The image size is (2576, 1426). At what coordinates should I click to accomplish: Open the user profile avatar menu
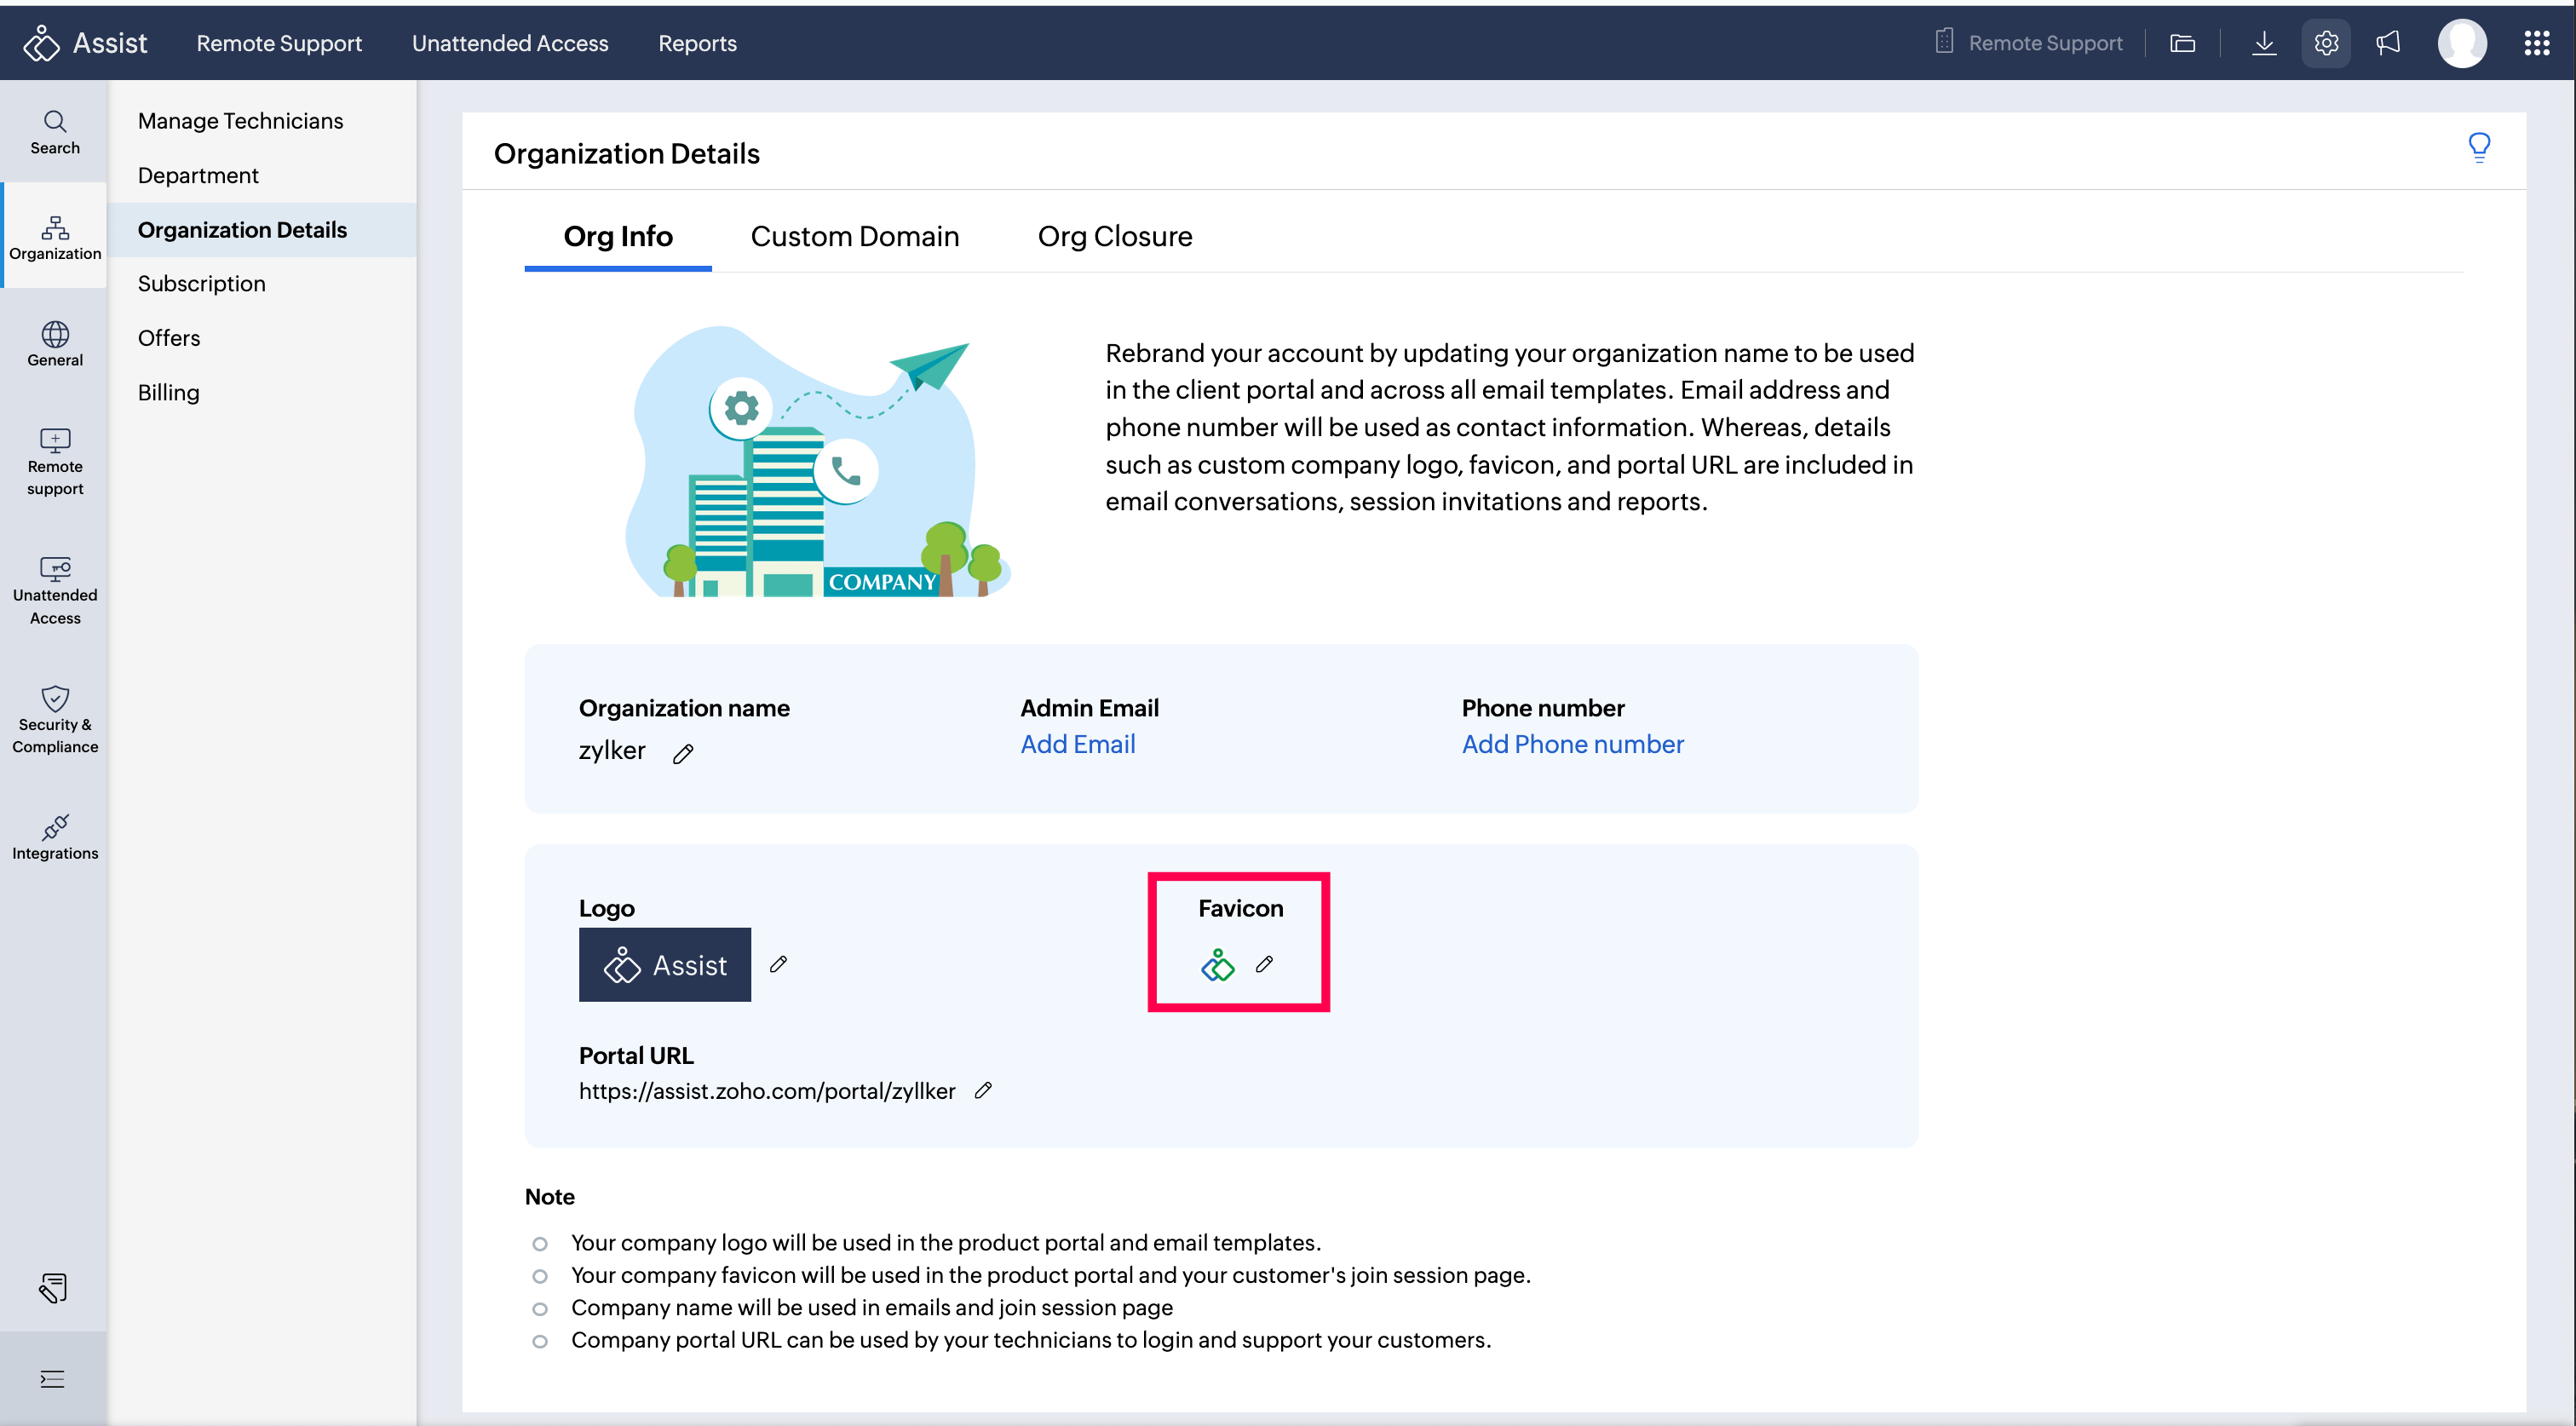click(2461, 43)
